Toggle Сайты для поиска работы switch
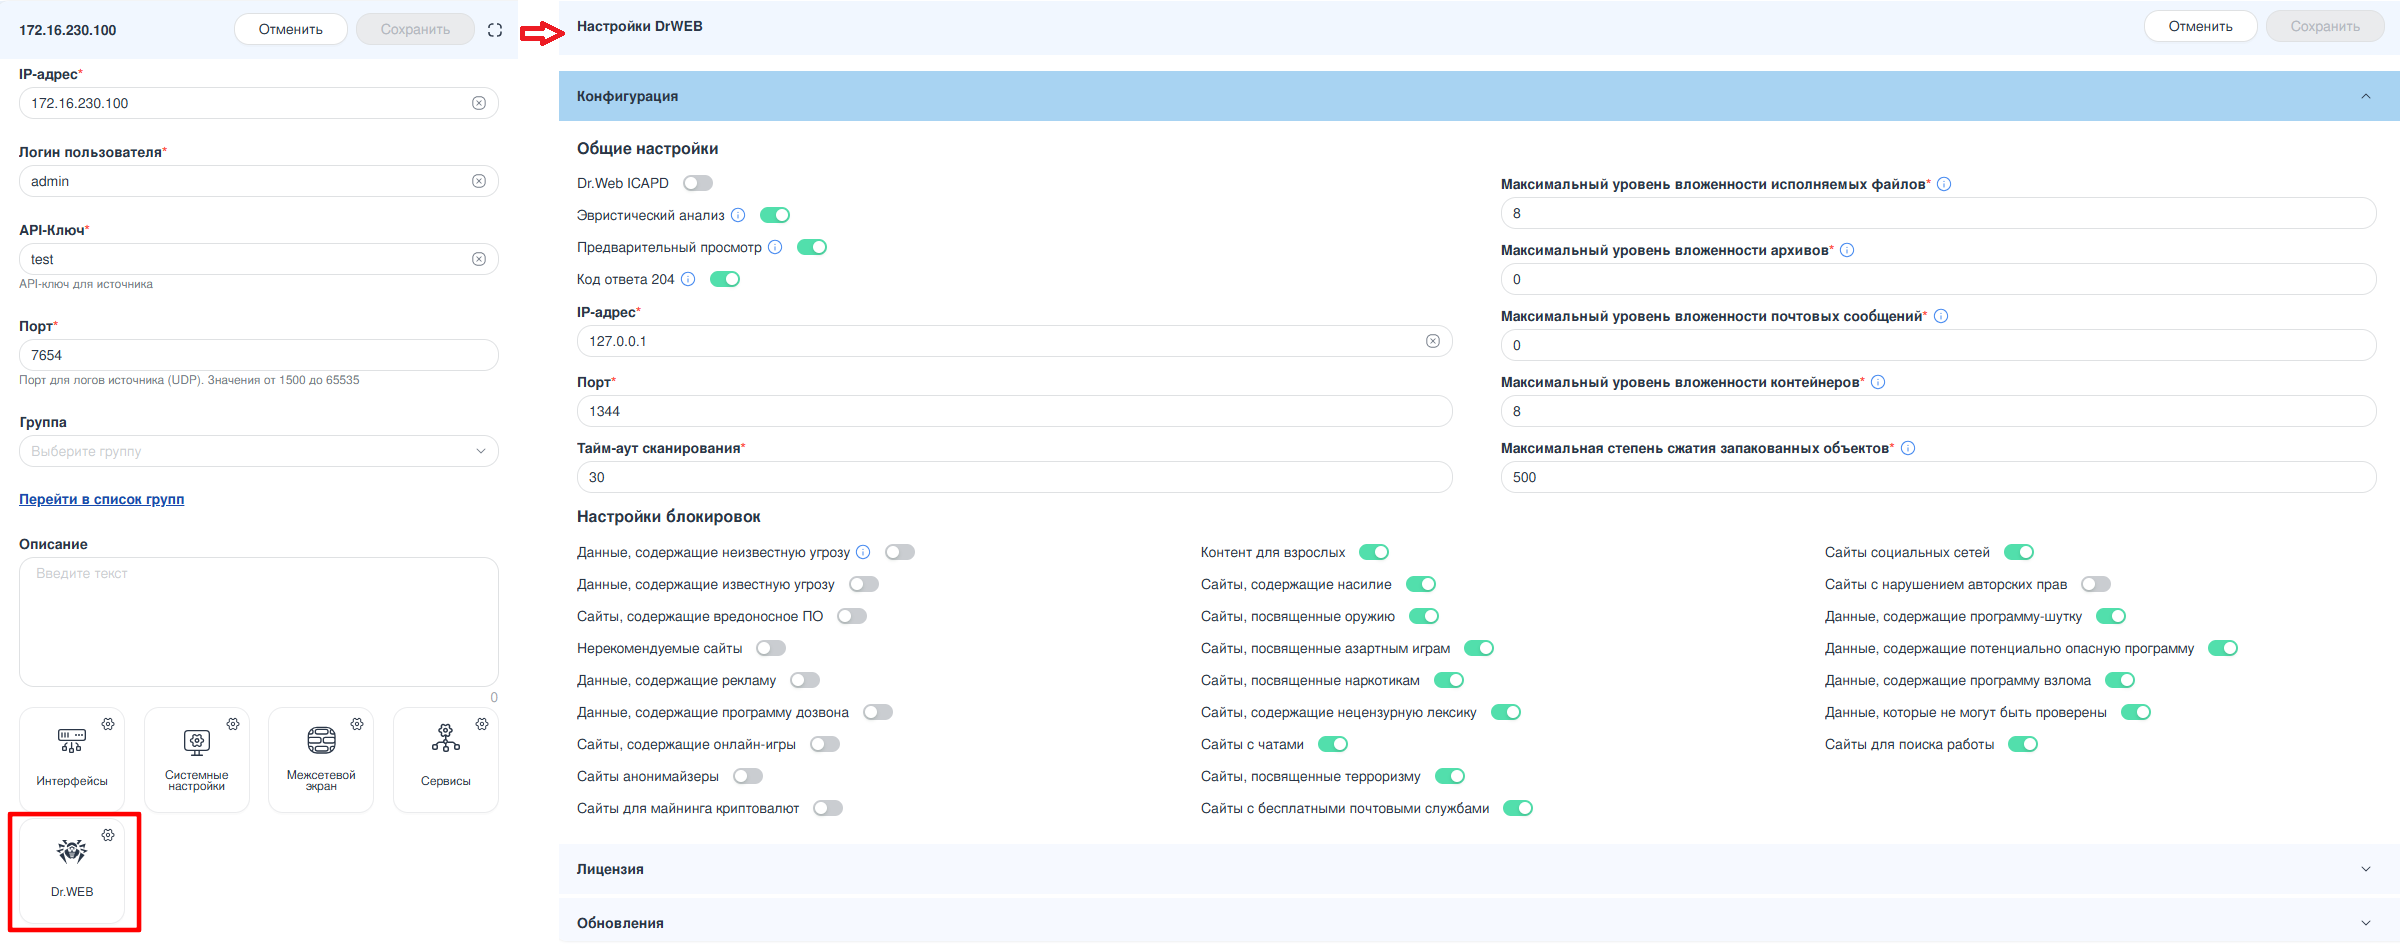The width and height of the screenshot is (2400, 949). [2023, 744]
